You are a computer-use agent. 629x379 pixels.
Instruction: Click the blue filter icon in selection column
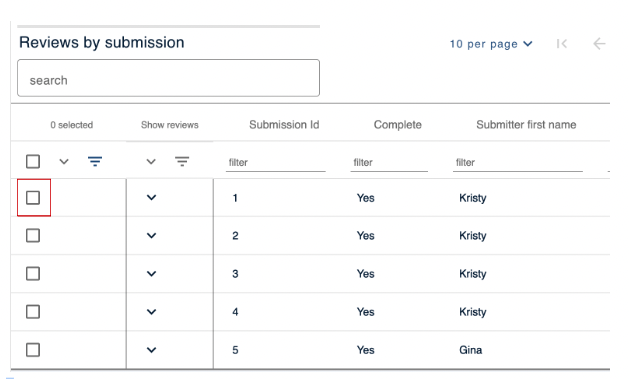click(95, 162)
